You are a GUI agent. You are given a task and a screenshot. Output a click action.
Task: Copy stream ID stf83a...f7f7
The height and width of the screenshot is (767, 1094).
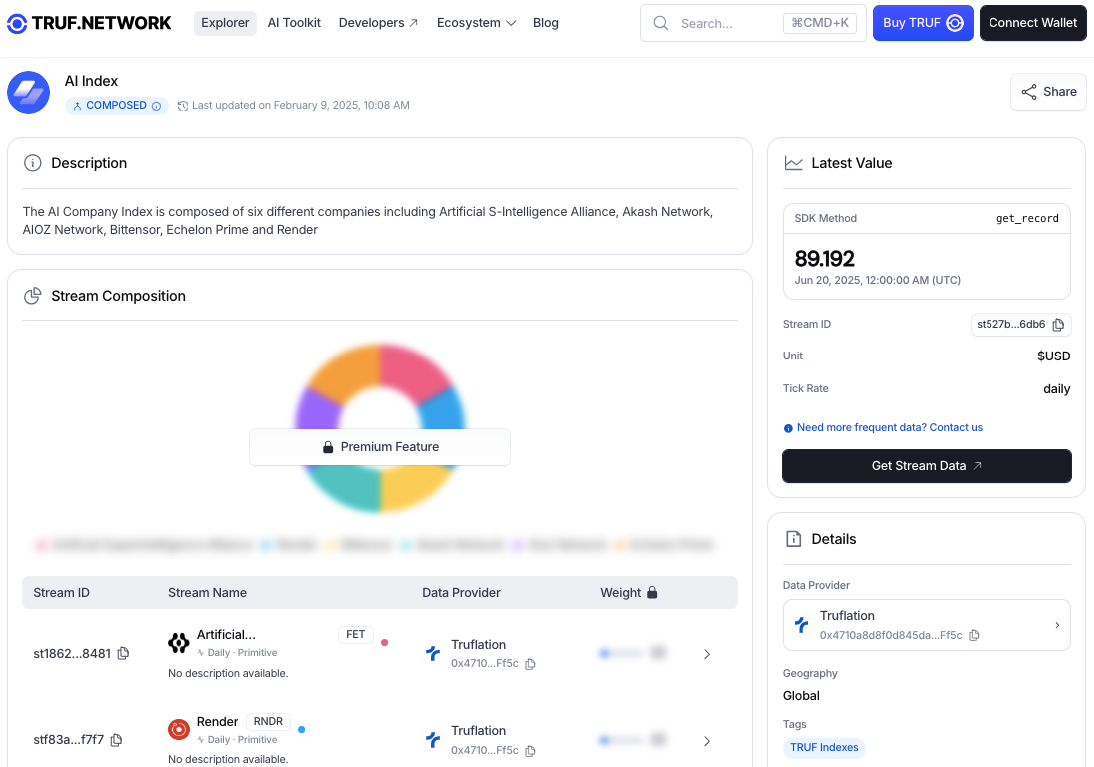[x=117, y=740]
